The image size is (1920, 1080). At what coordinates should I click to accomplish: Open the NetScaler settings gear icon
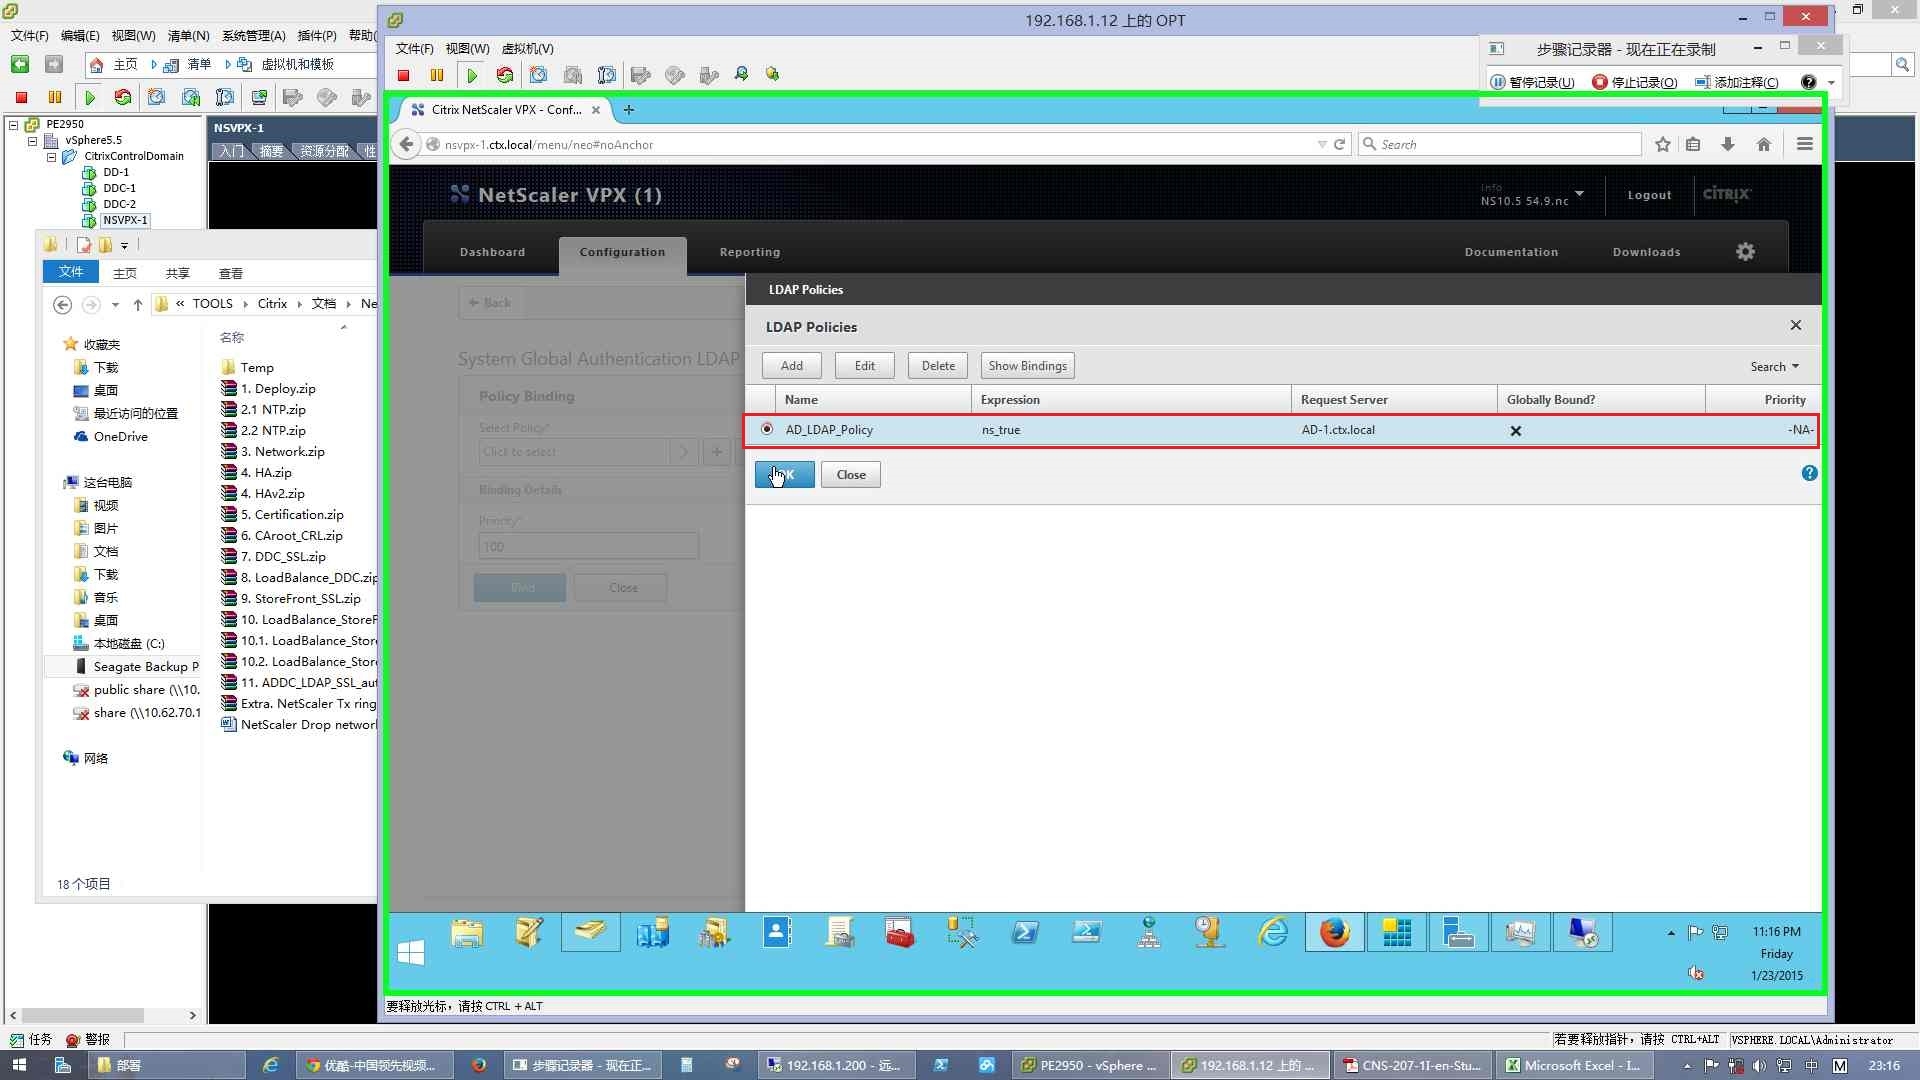1745,252
